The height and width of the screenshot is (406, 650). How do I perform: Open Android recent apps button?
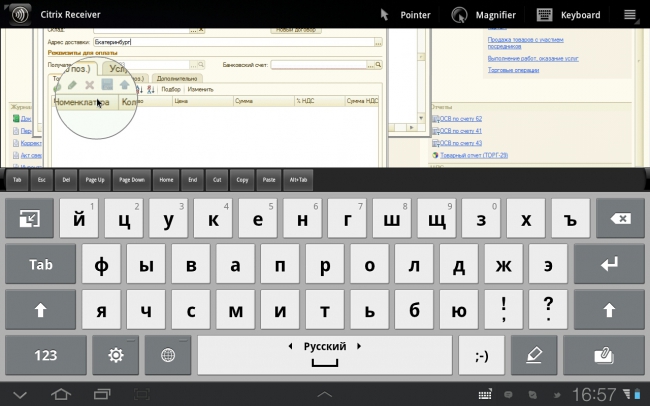click(x=102, y=394)
